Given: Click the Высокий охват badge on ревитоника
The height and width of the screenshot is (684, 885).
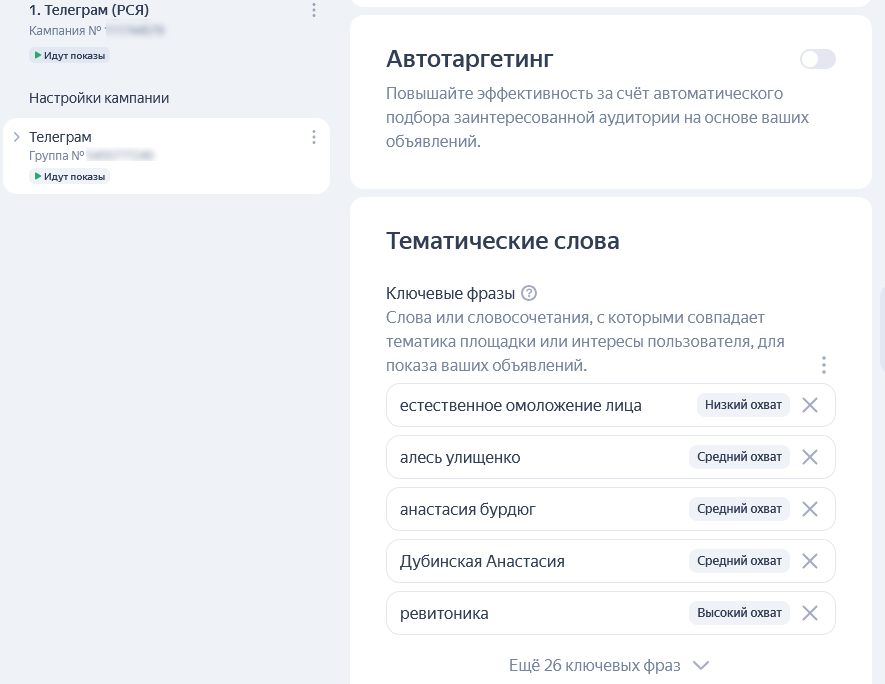Looking at the screenshot, I should point(739,613).
